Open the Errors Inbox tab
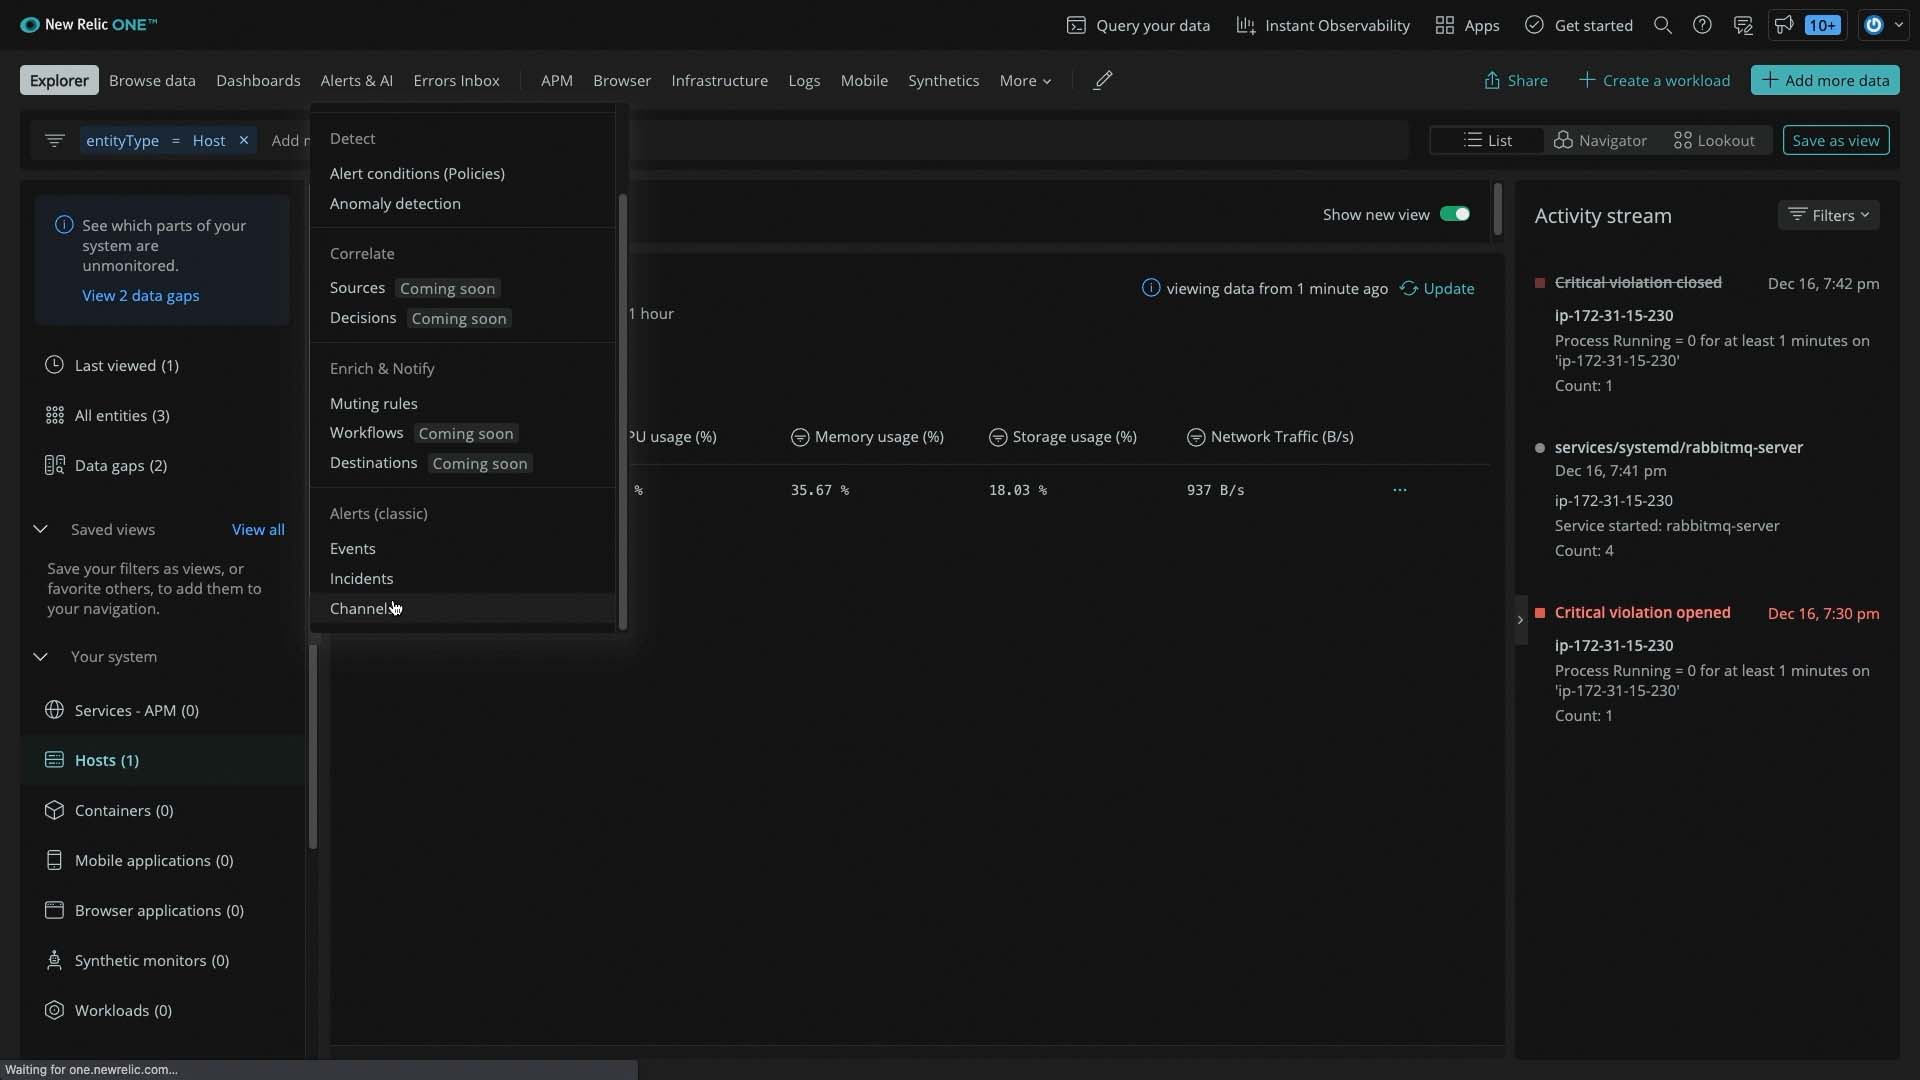Image resolution: width=1920 pixels, height=1080 pixels. click(456, 80)
